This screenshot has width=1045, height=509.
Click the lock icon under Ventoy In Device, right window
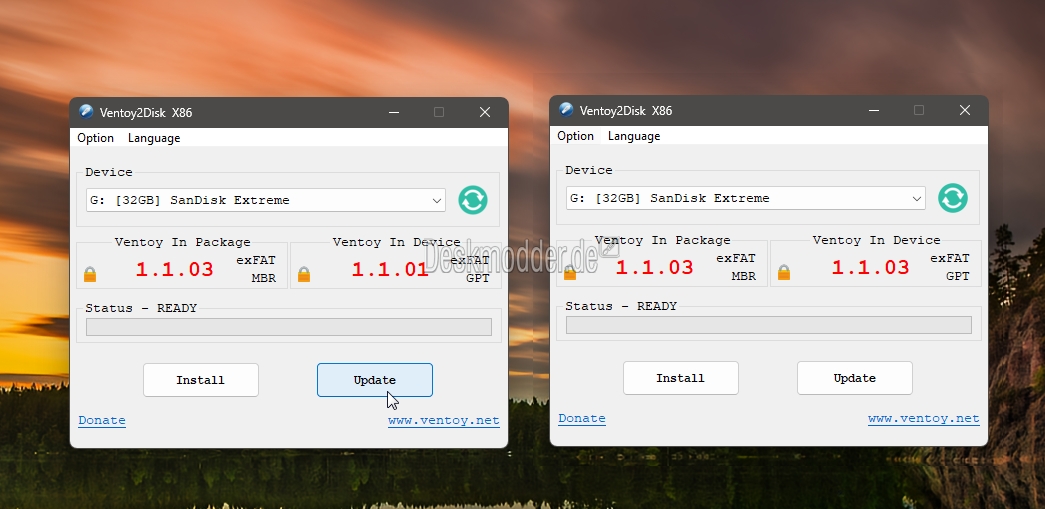tap(784, 272)
